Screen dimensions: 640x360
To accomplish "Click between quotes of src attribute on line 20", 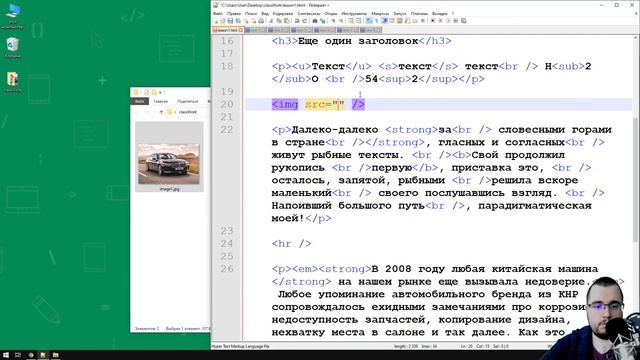I will pos(338,104).
